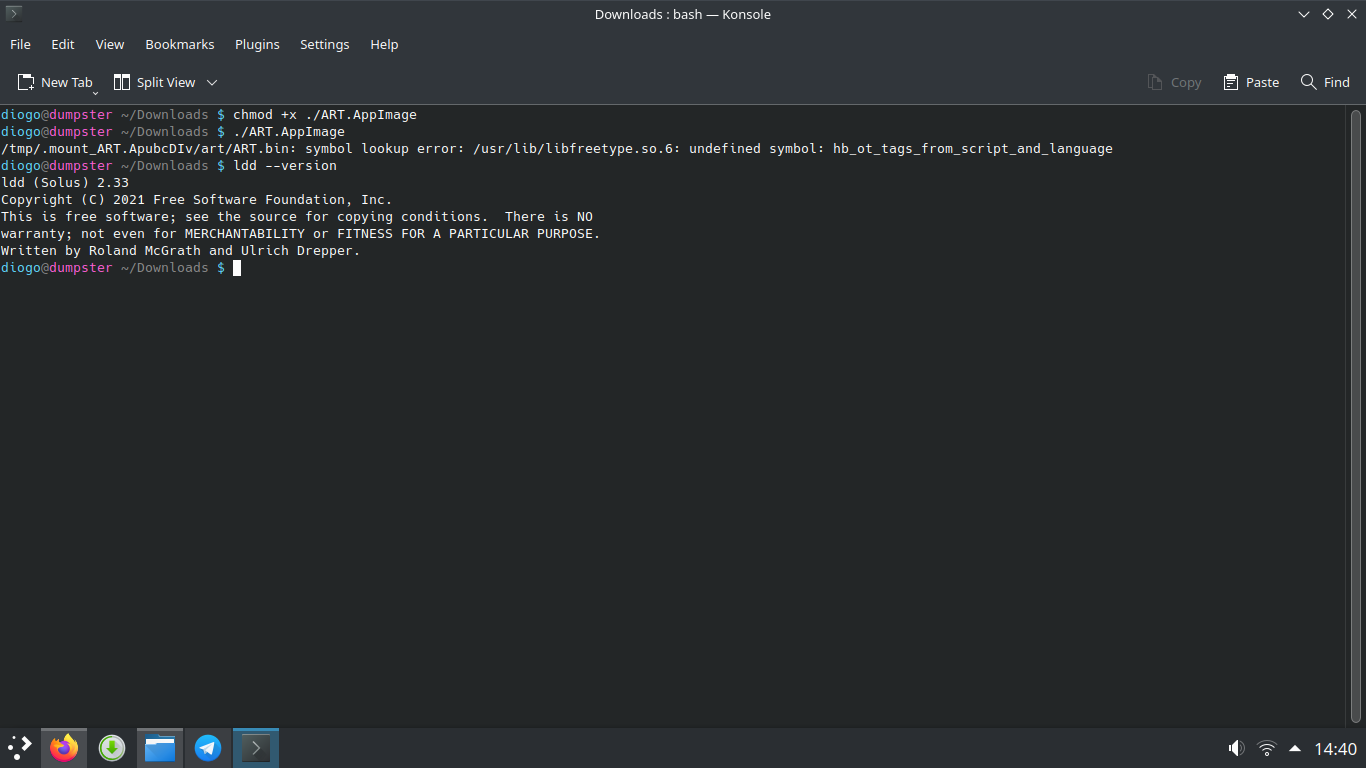
Task: Open the file manager taskbar icon
Action: 160,747
